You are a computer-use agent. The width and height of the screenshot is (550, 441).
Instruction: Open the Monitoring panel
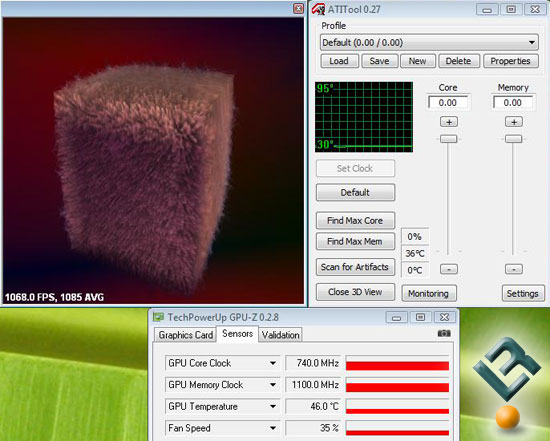click(x=429, y=293)
